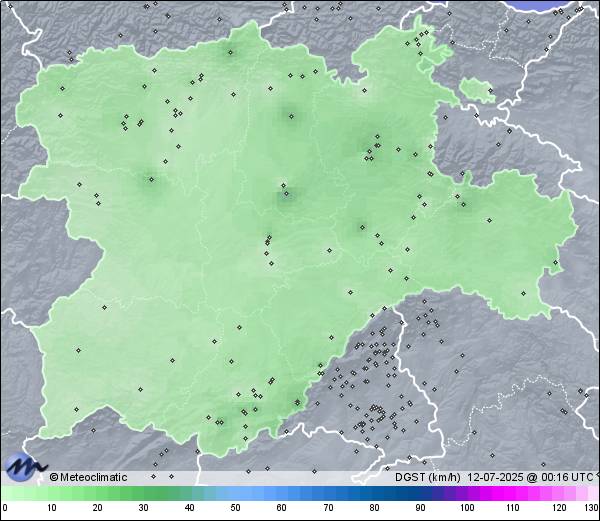Viewport: 600px width, 521px height.
Task: Click the scale label 120
Action: tap(559, 508)
